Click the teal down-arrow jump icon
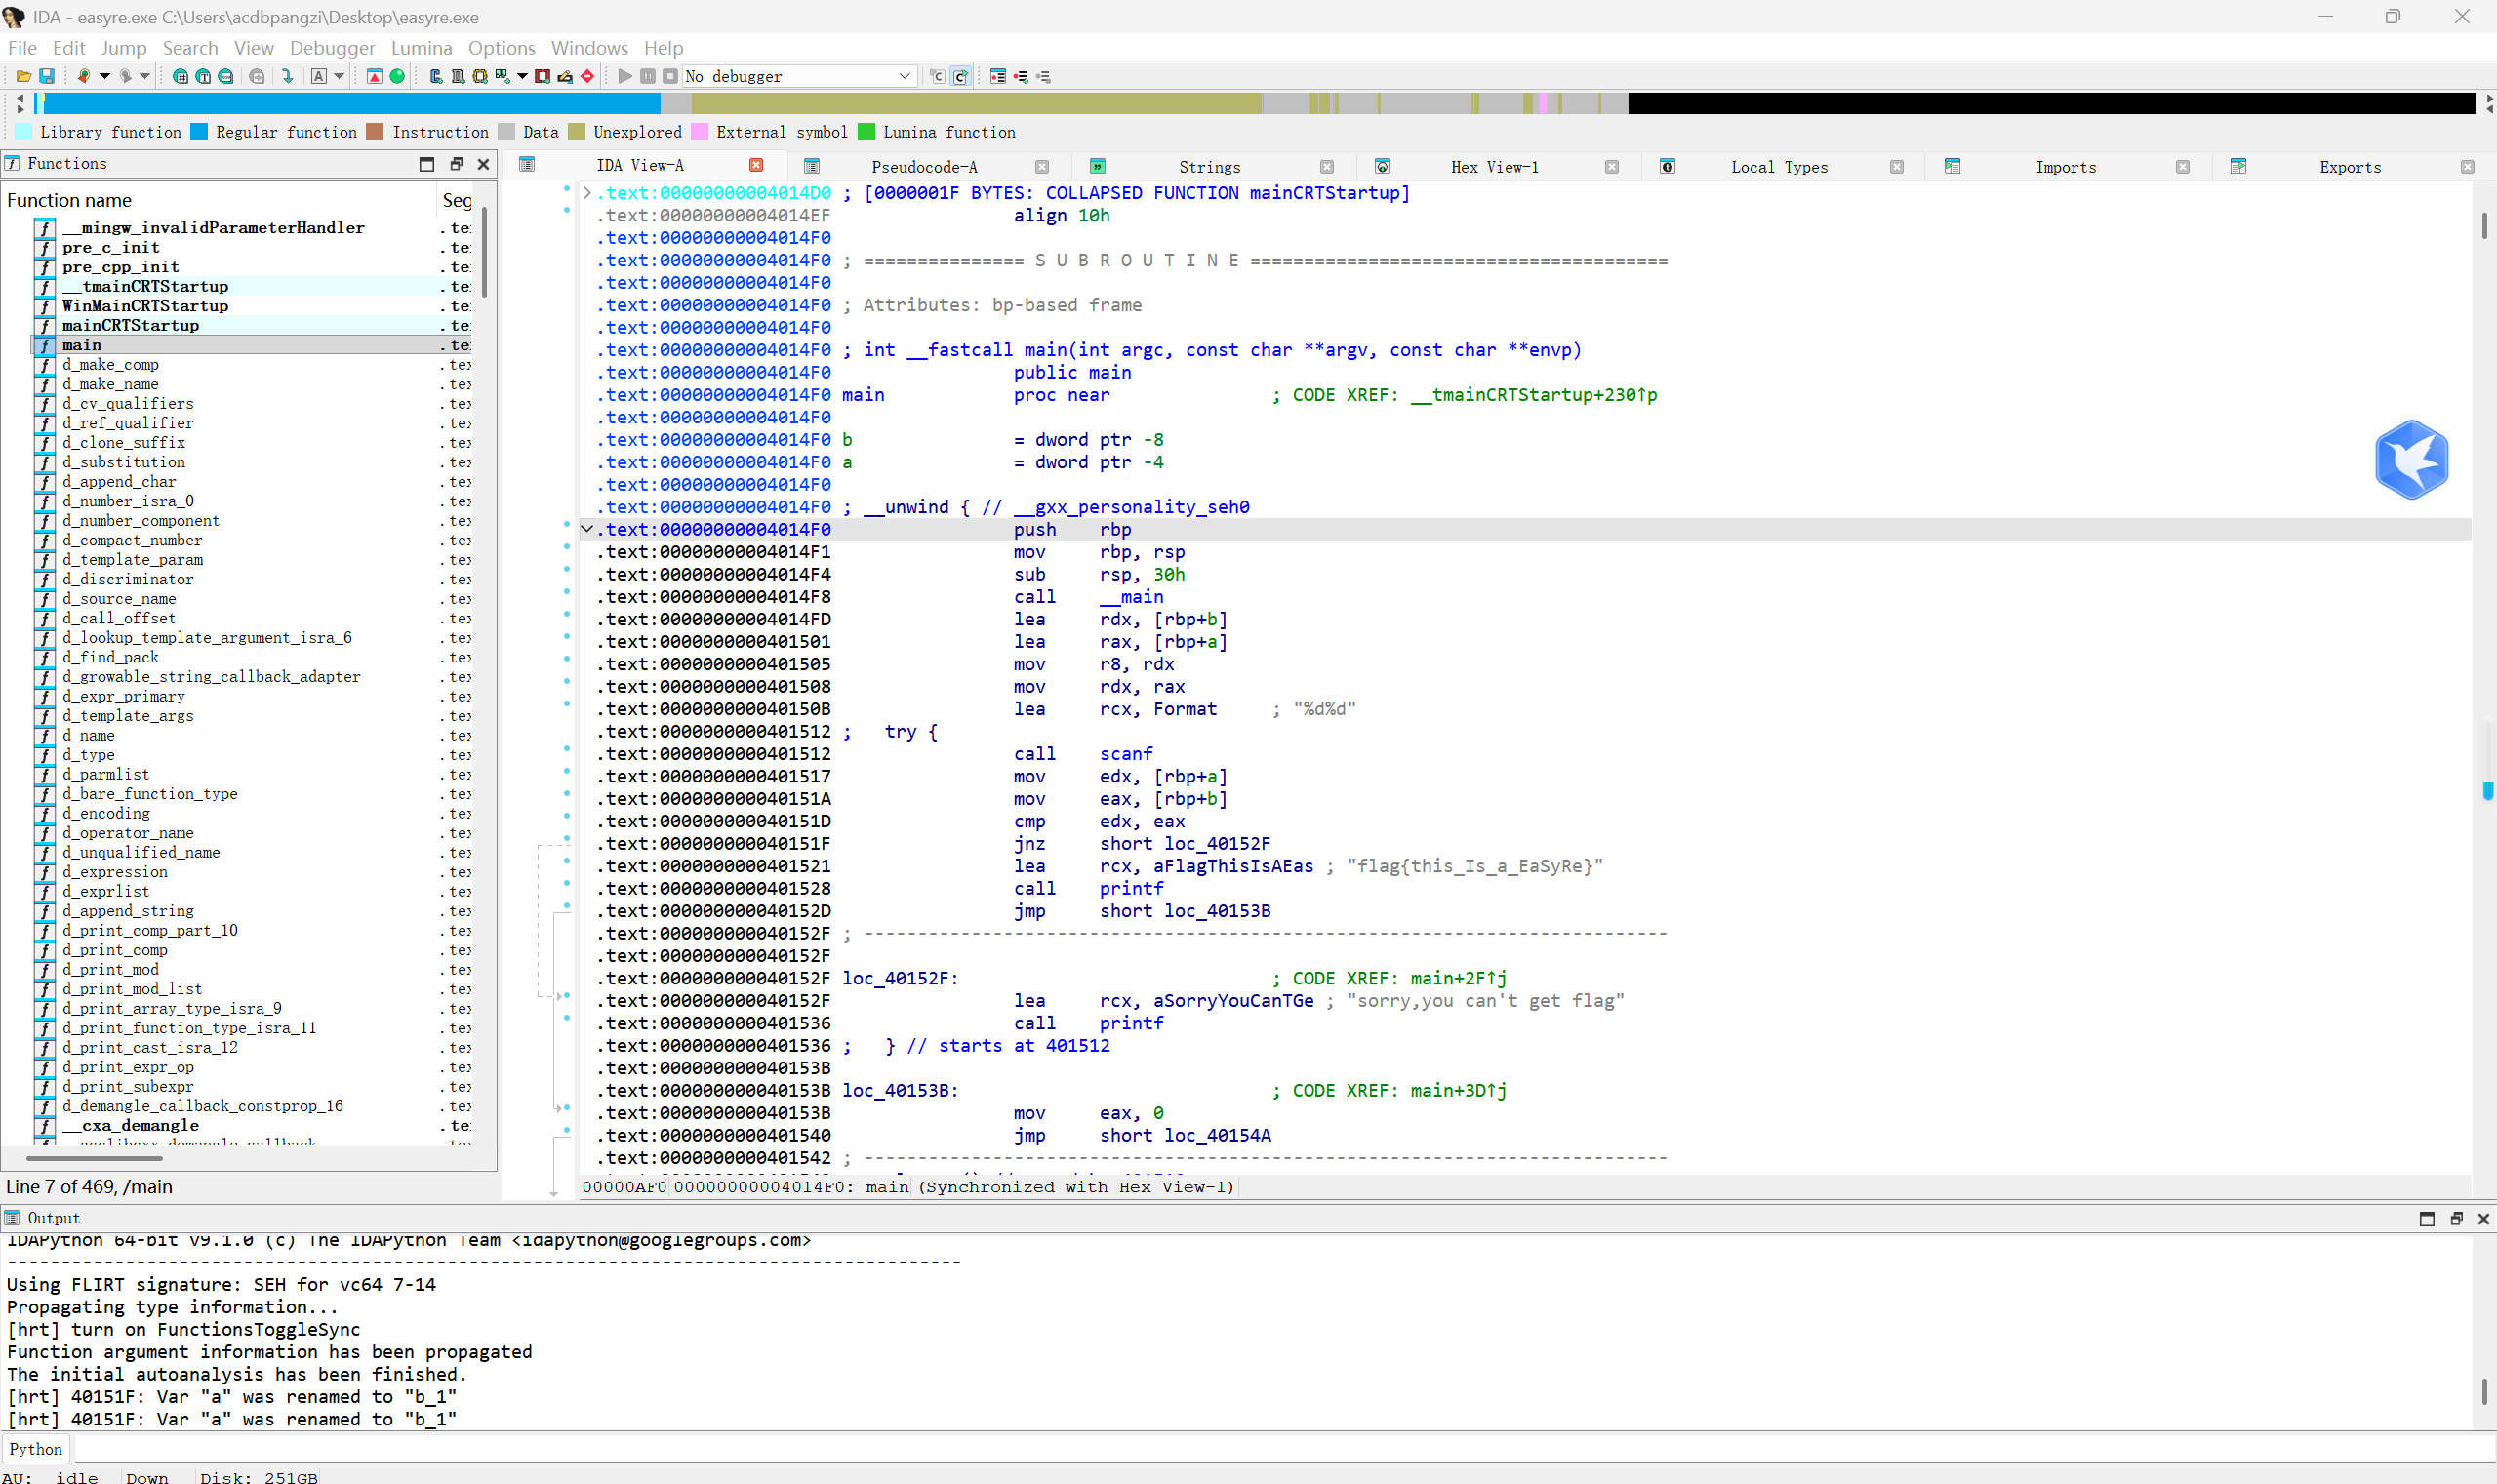This screenshot has height=1484, width=2497. pos(288,76)
